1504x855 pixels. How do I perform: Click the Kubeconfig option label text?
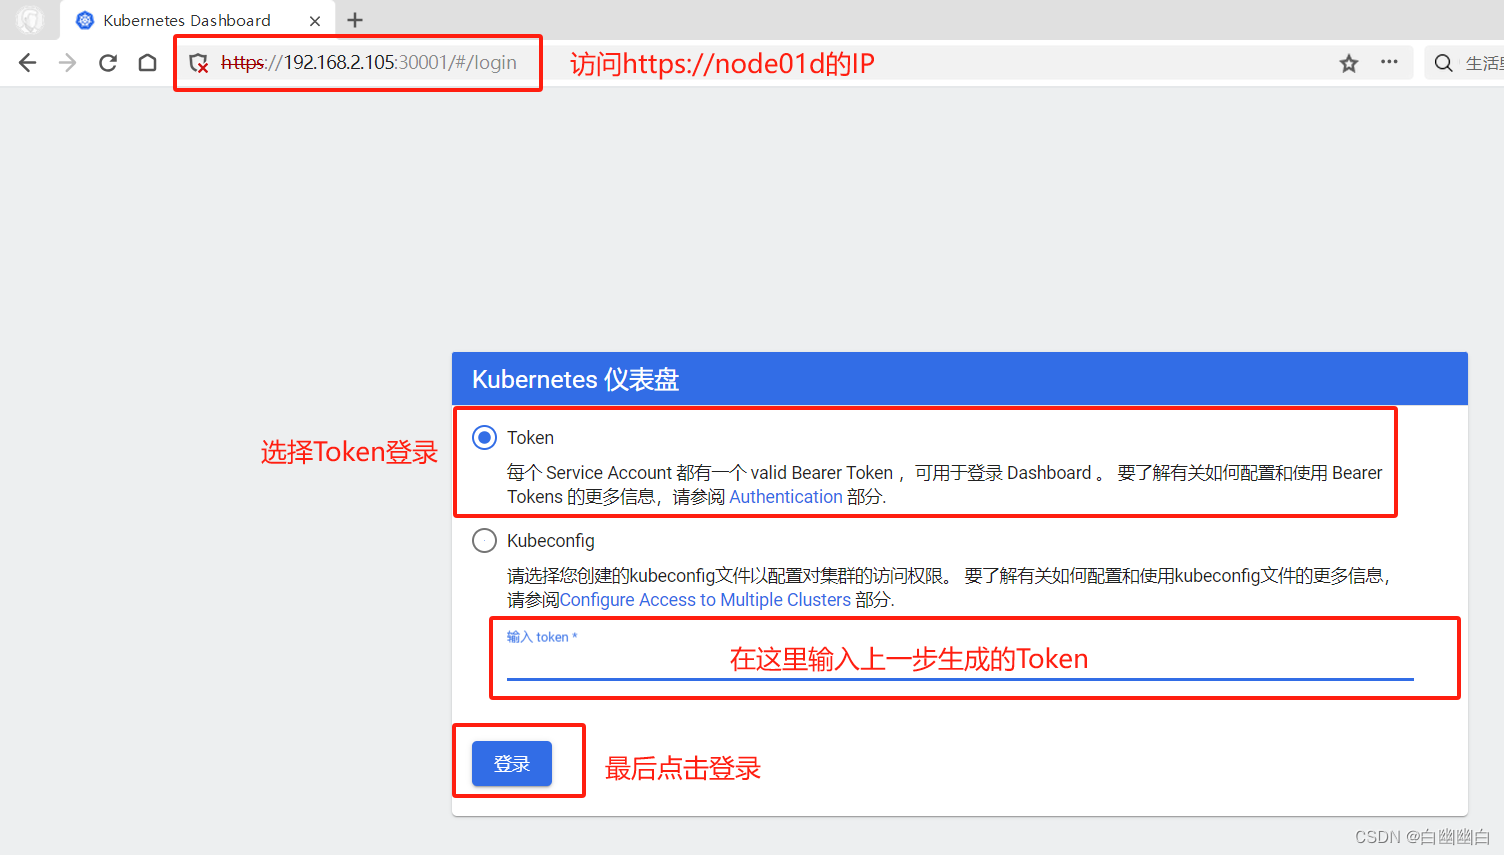(x=551, y=541)
